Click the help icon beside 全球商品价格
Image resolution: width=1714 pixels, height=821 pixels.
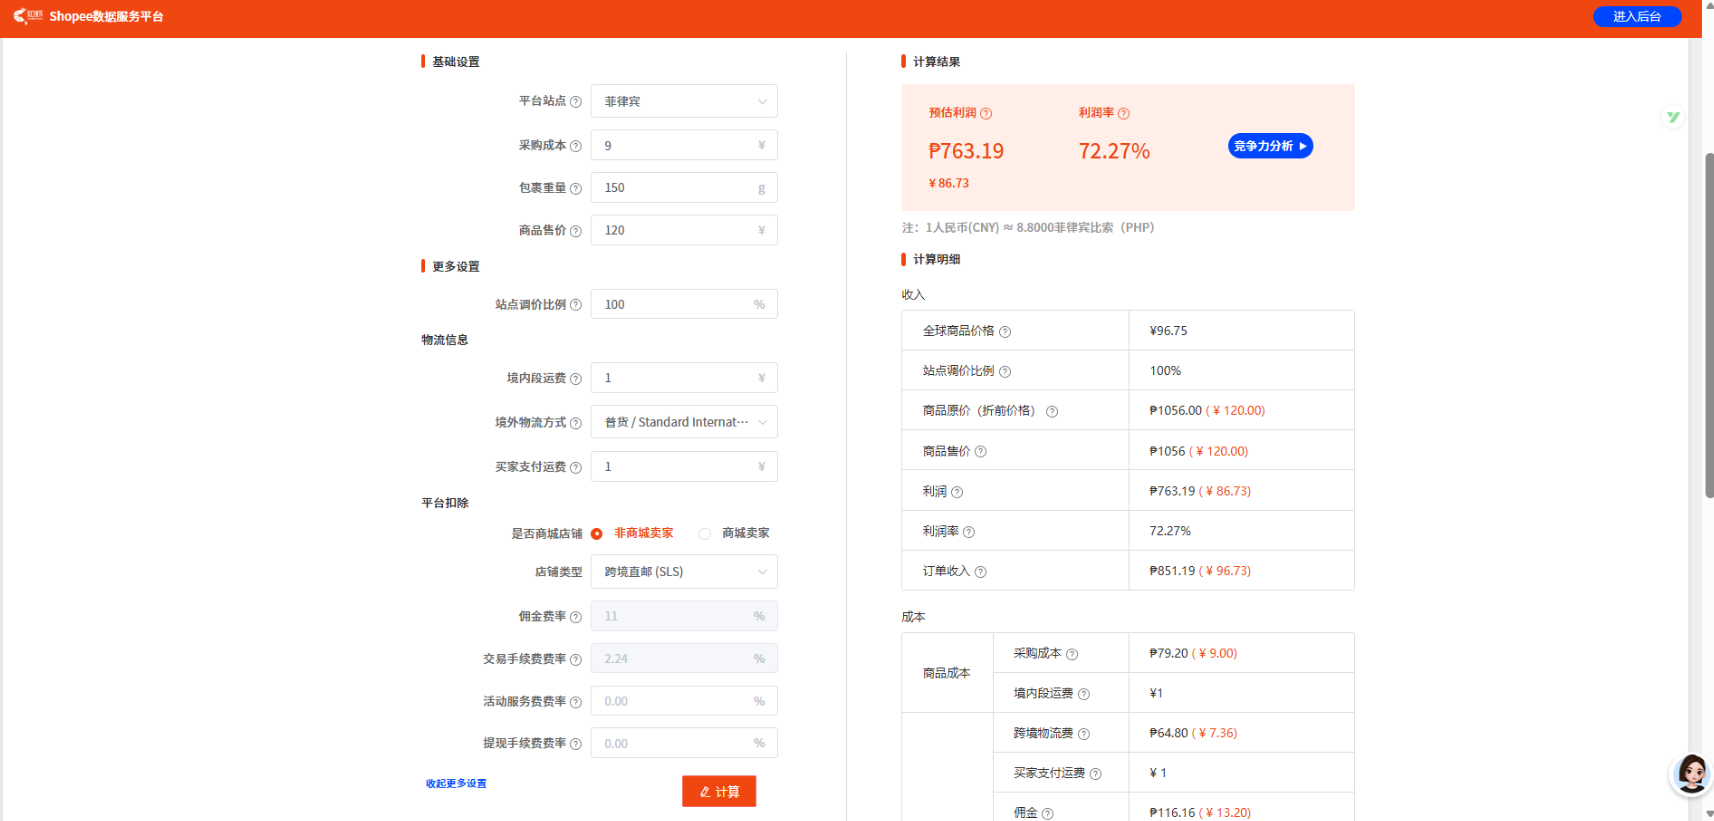click(1005, 332)
